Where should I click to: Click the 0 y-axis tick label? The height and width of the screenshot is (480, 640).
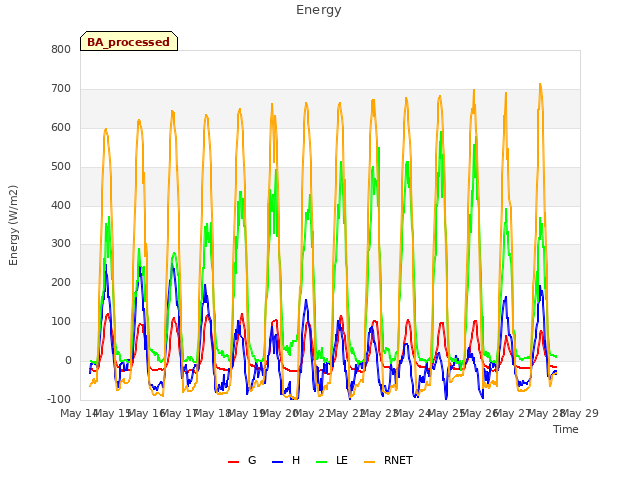(68, 361)
